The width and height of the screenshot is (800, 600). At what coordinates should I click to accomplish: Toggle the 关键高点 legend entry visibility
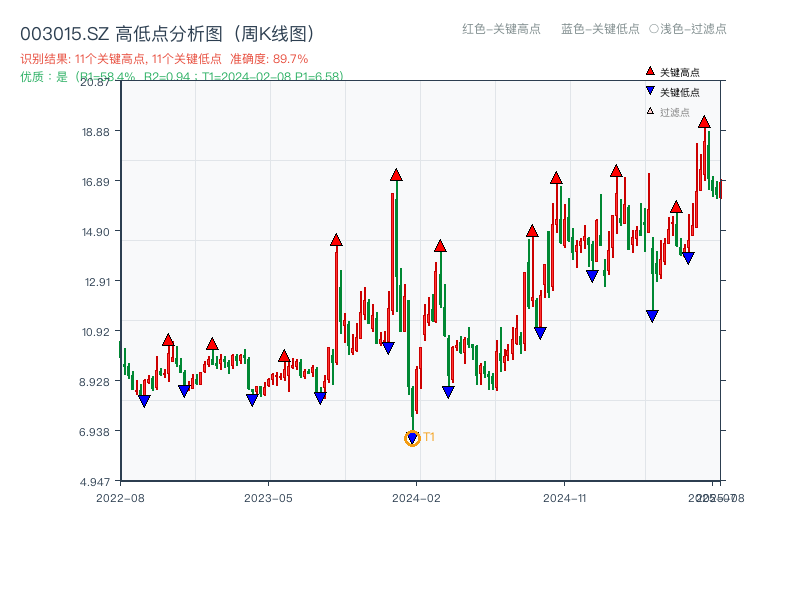tap(670, 71)
